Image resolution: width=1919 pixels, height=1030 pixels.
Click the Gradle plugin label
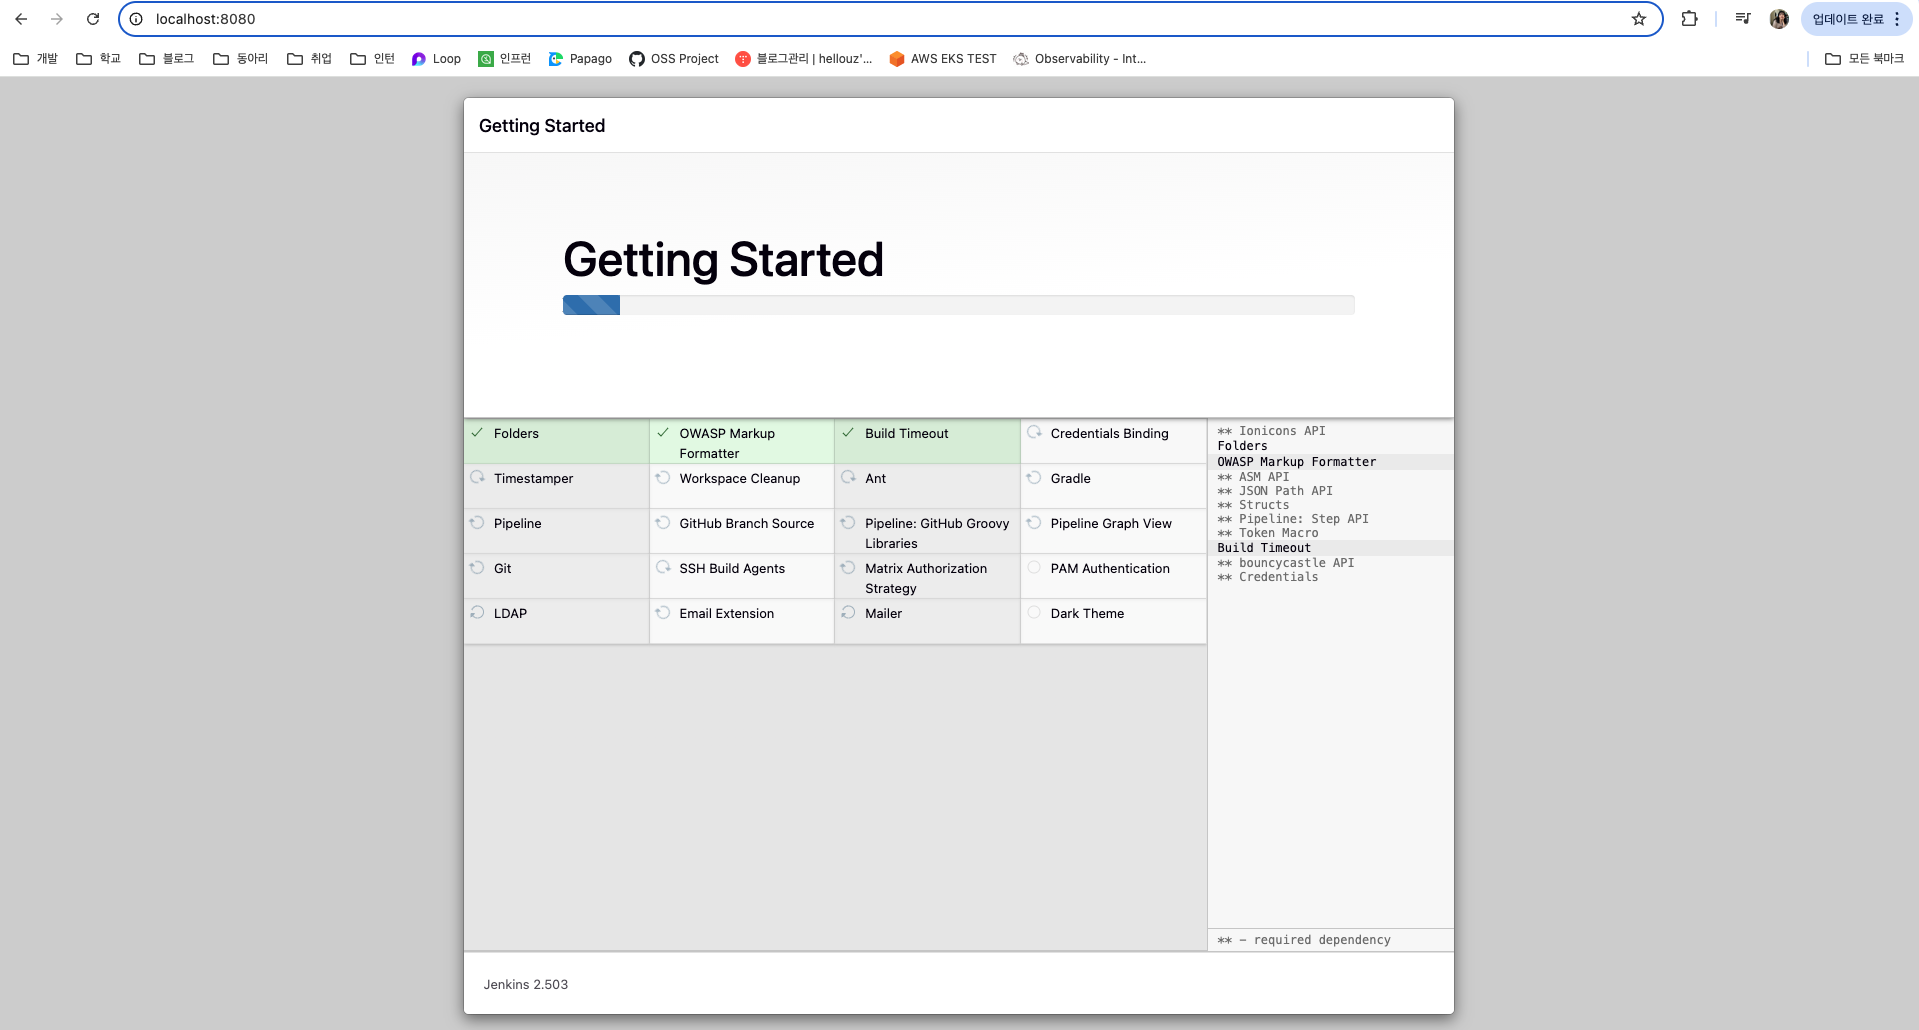click(1070, 479)
